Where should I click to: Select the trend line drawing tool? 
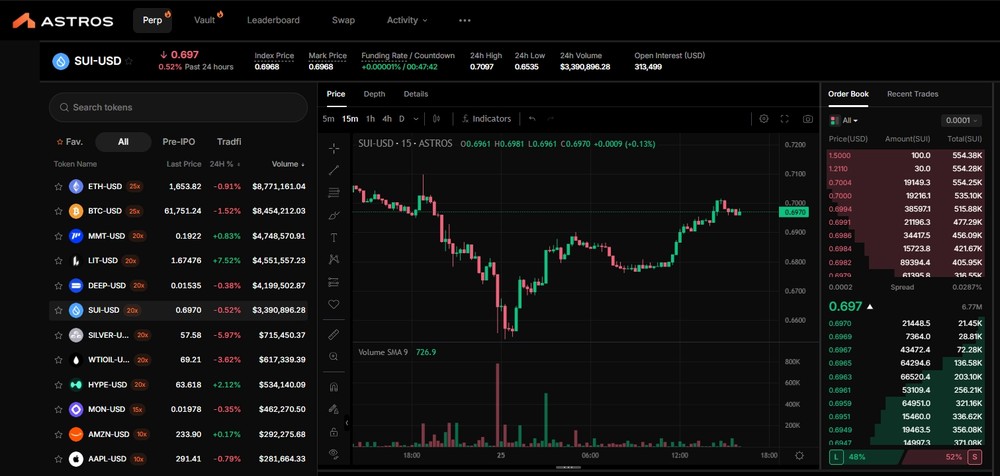tap(334, 170)
